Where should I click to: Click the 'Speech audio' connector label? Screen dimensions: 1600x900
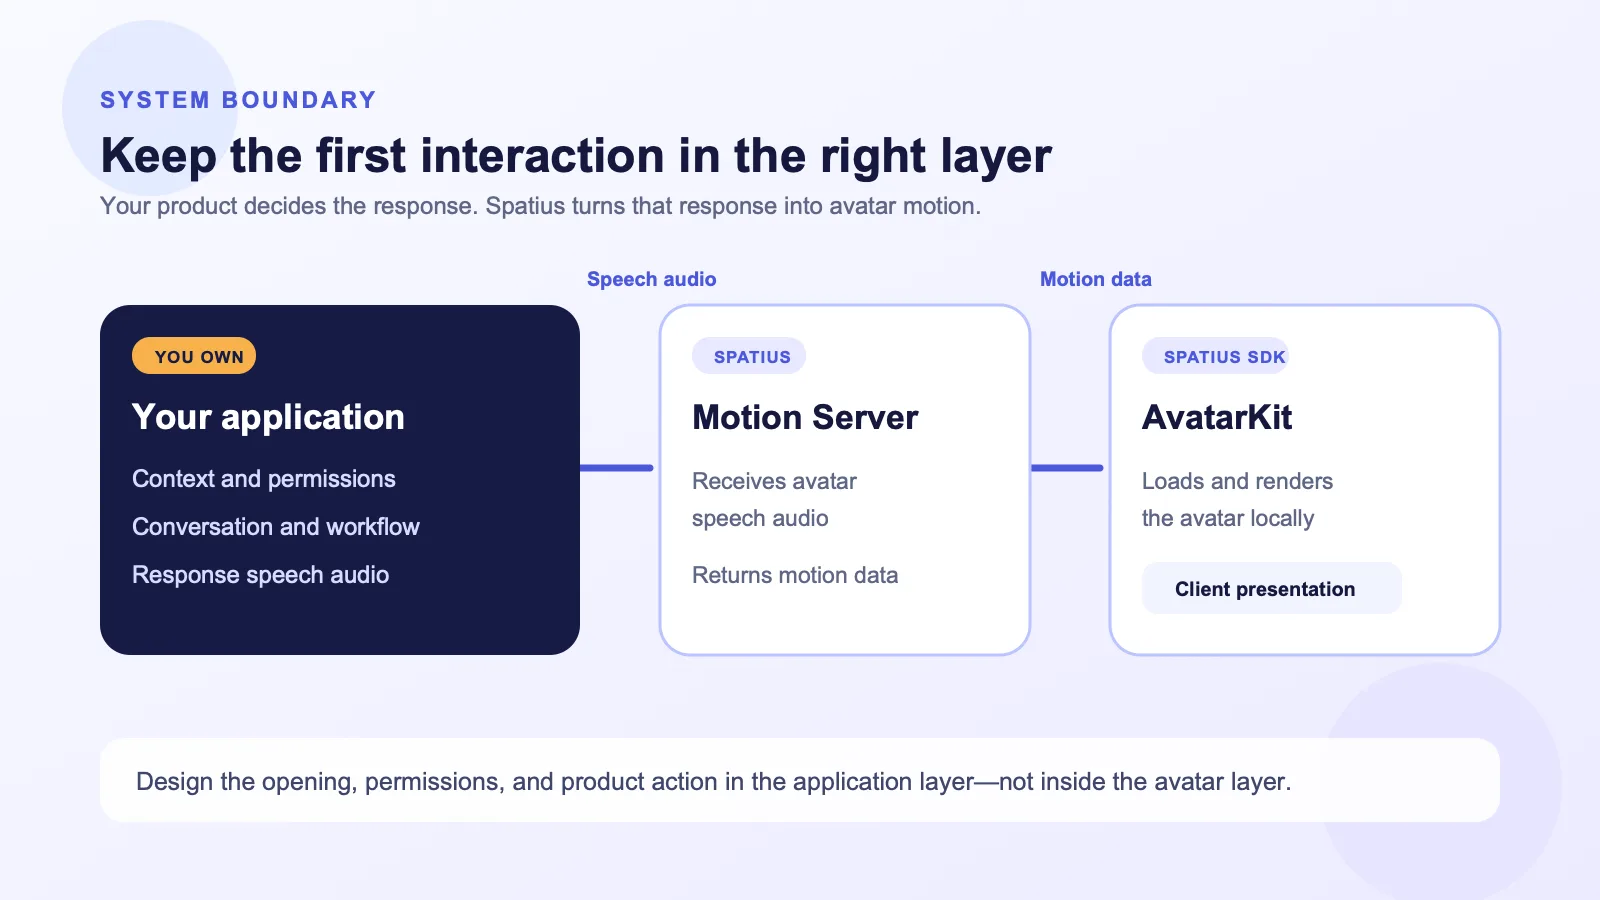tap(651, 279)
